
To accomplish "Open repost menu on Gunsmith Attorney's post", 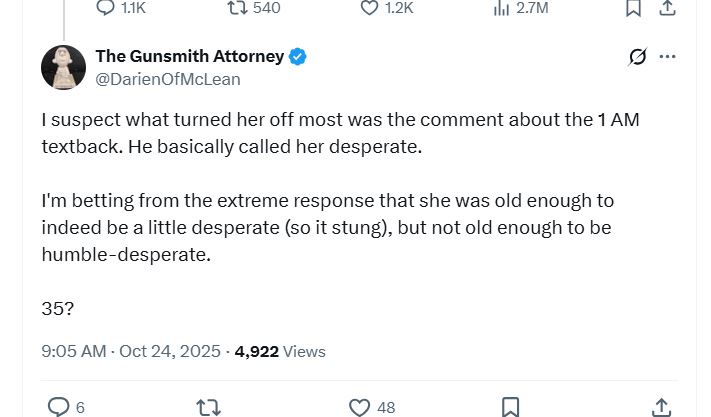I will (208, 407).
